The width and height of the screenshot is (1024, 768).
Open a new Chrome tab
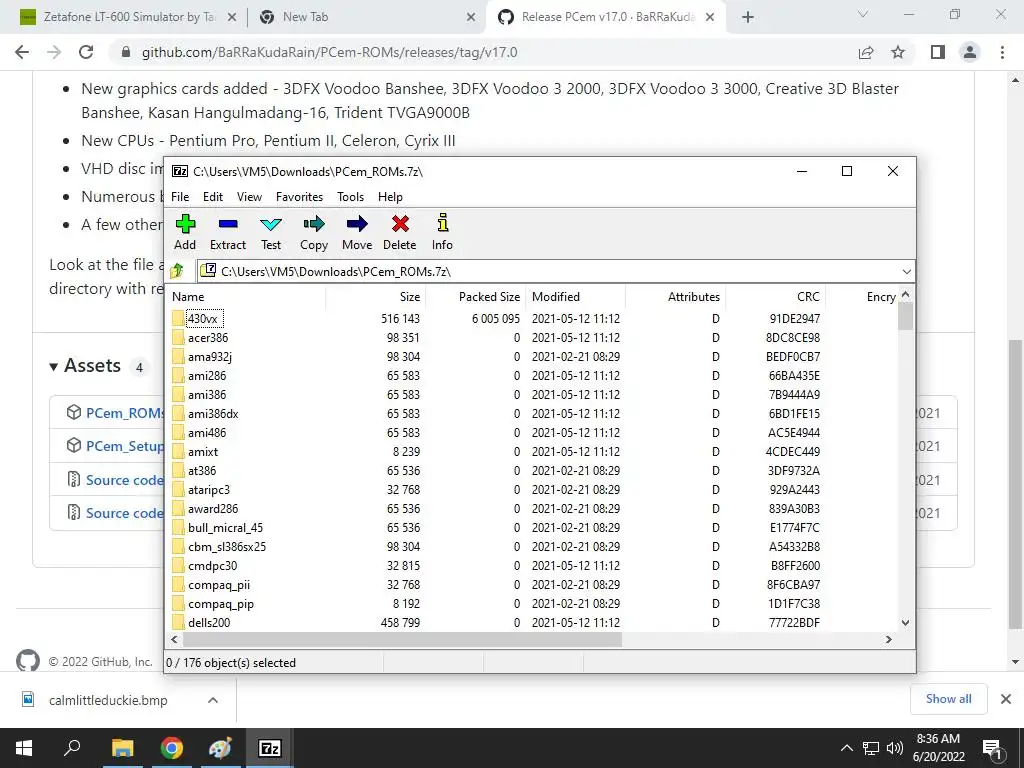(748, 17)
